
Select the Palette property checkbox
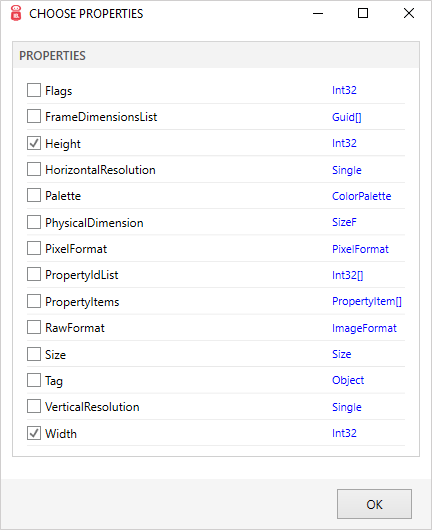(34, 195)
